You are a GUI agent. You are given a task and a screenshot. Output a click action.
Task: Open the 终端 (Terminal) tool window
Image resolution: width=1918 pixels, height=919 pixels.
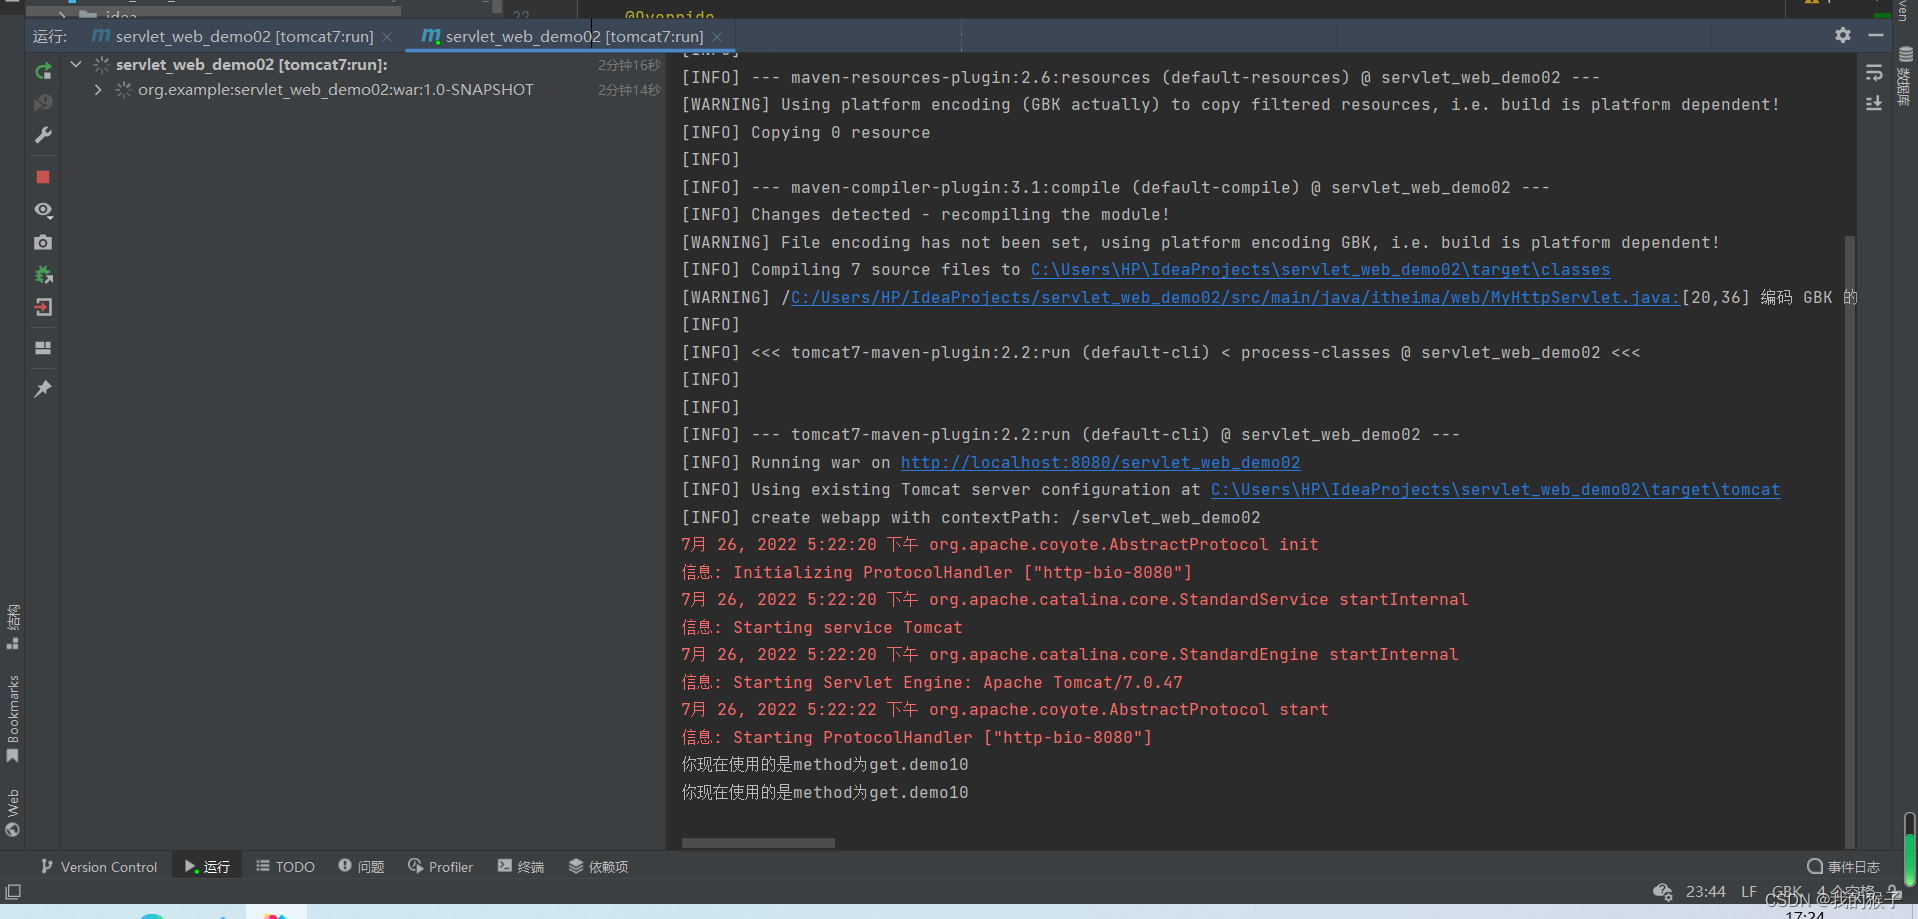520,866
